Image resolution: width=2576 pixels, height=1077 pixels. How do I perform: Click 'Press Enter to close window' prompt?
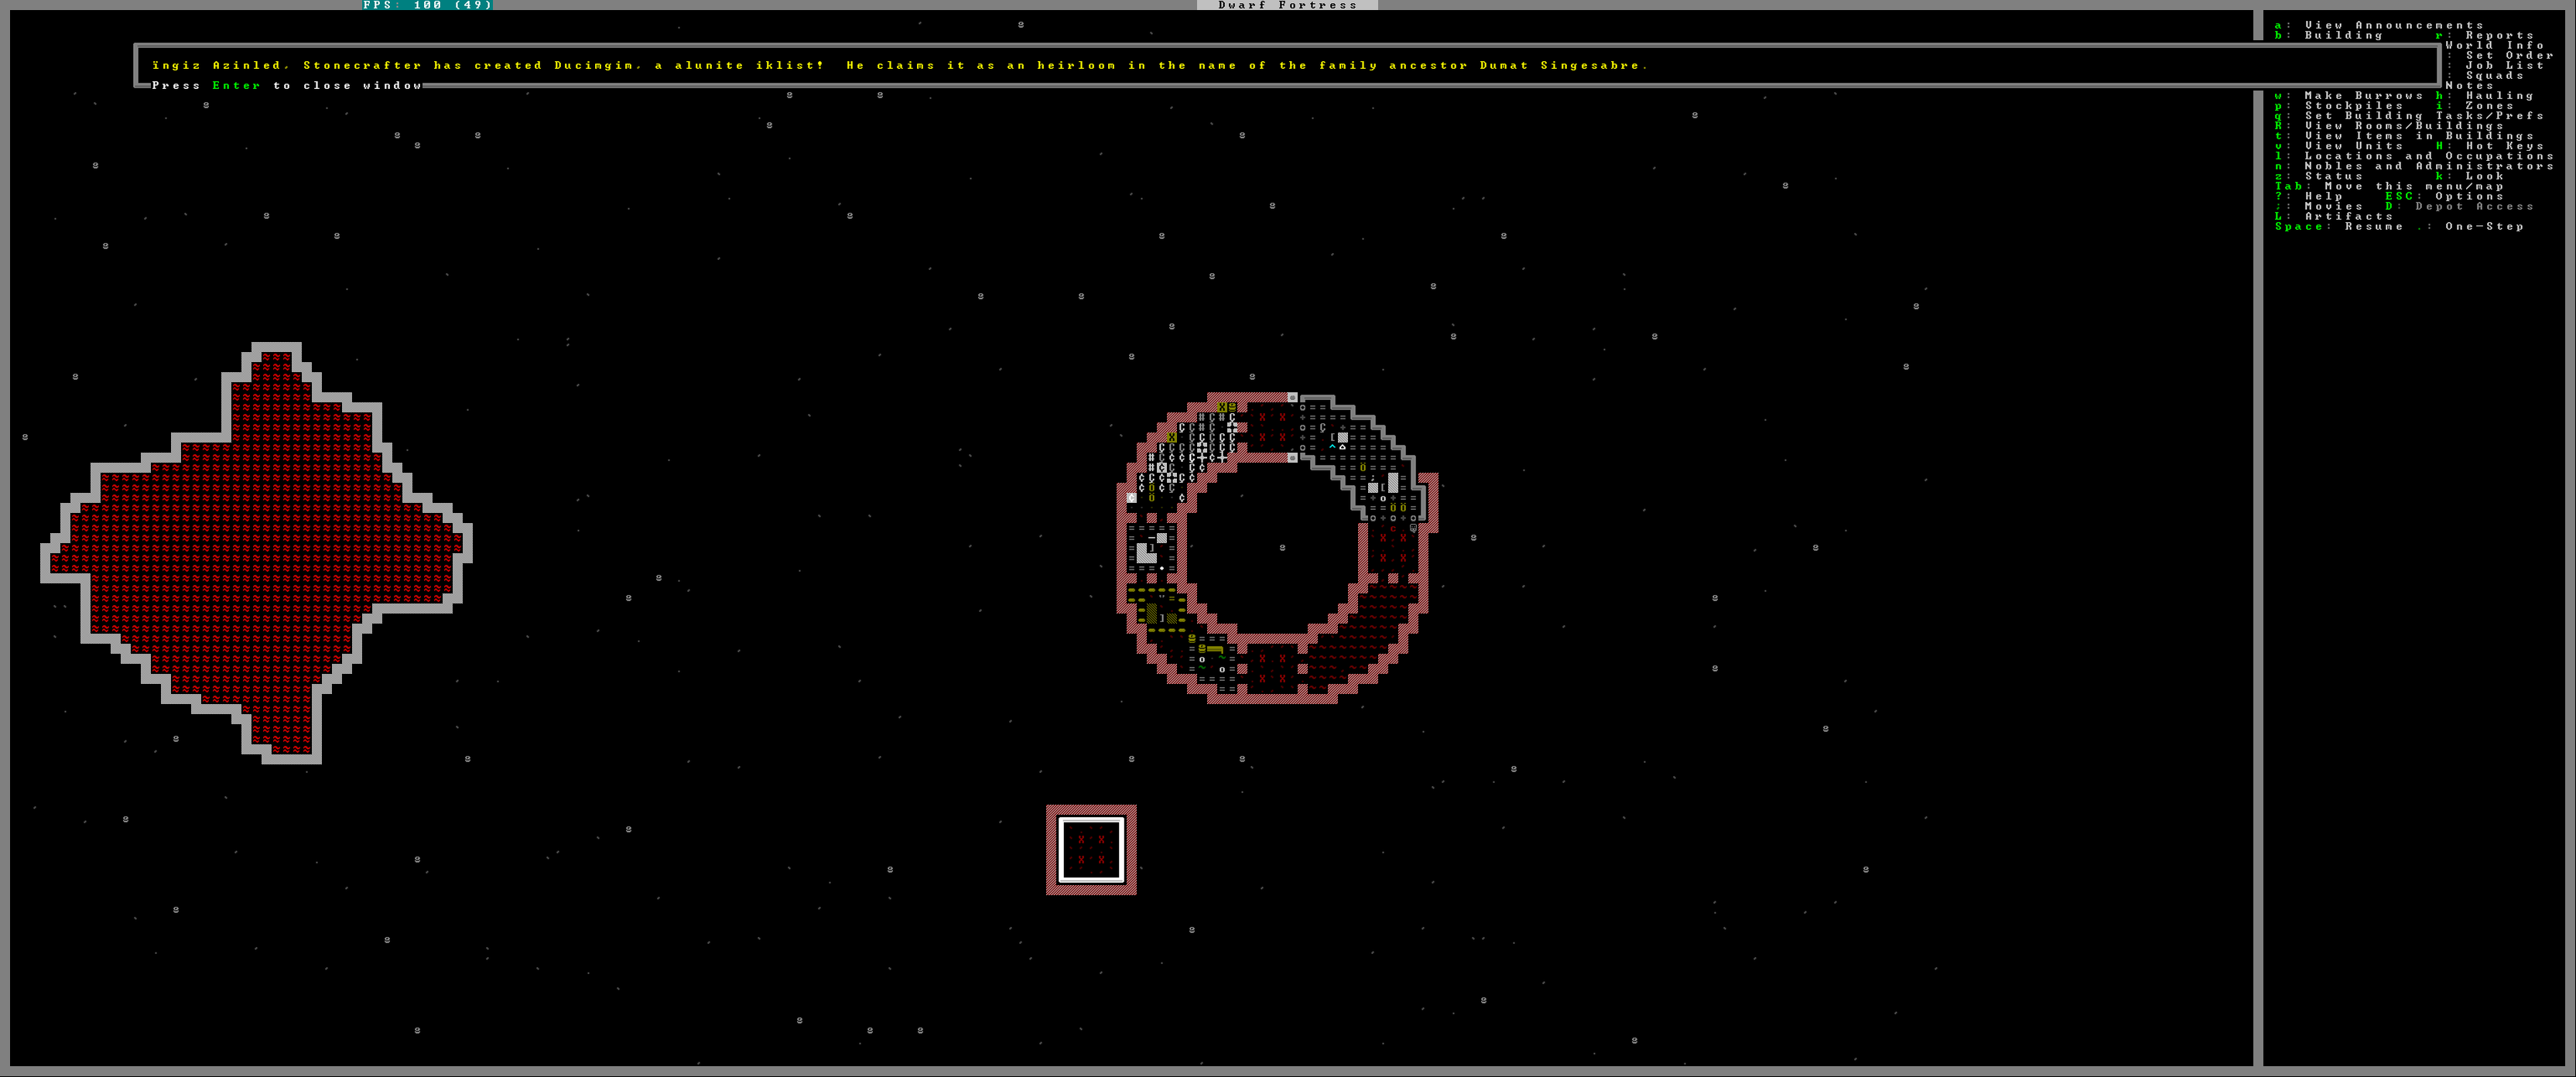coord(287,86)
